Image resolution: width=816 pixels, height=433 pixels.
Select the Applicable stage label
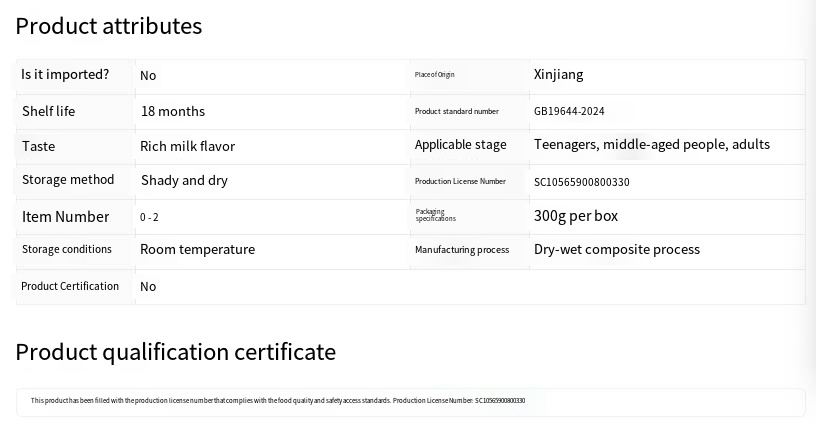tap(460, 145)
